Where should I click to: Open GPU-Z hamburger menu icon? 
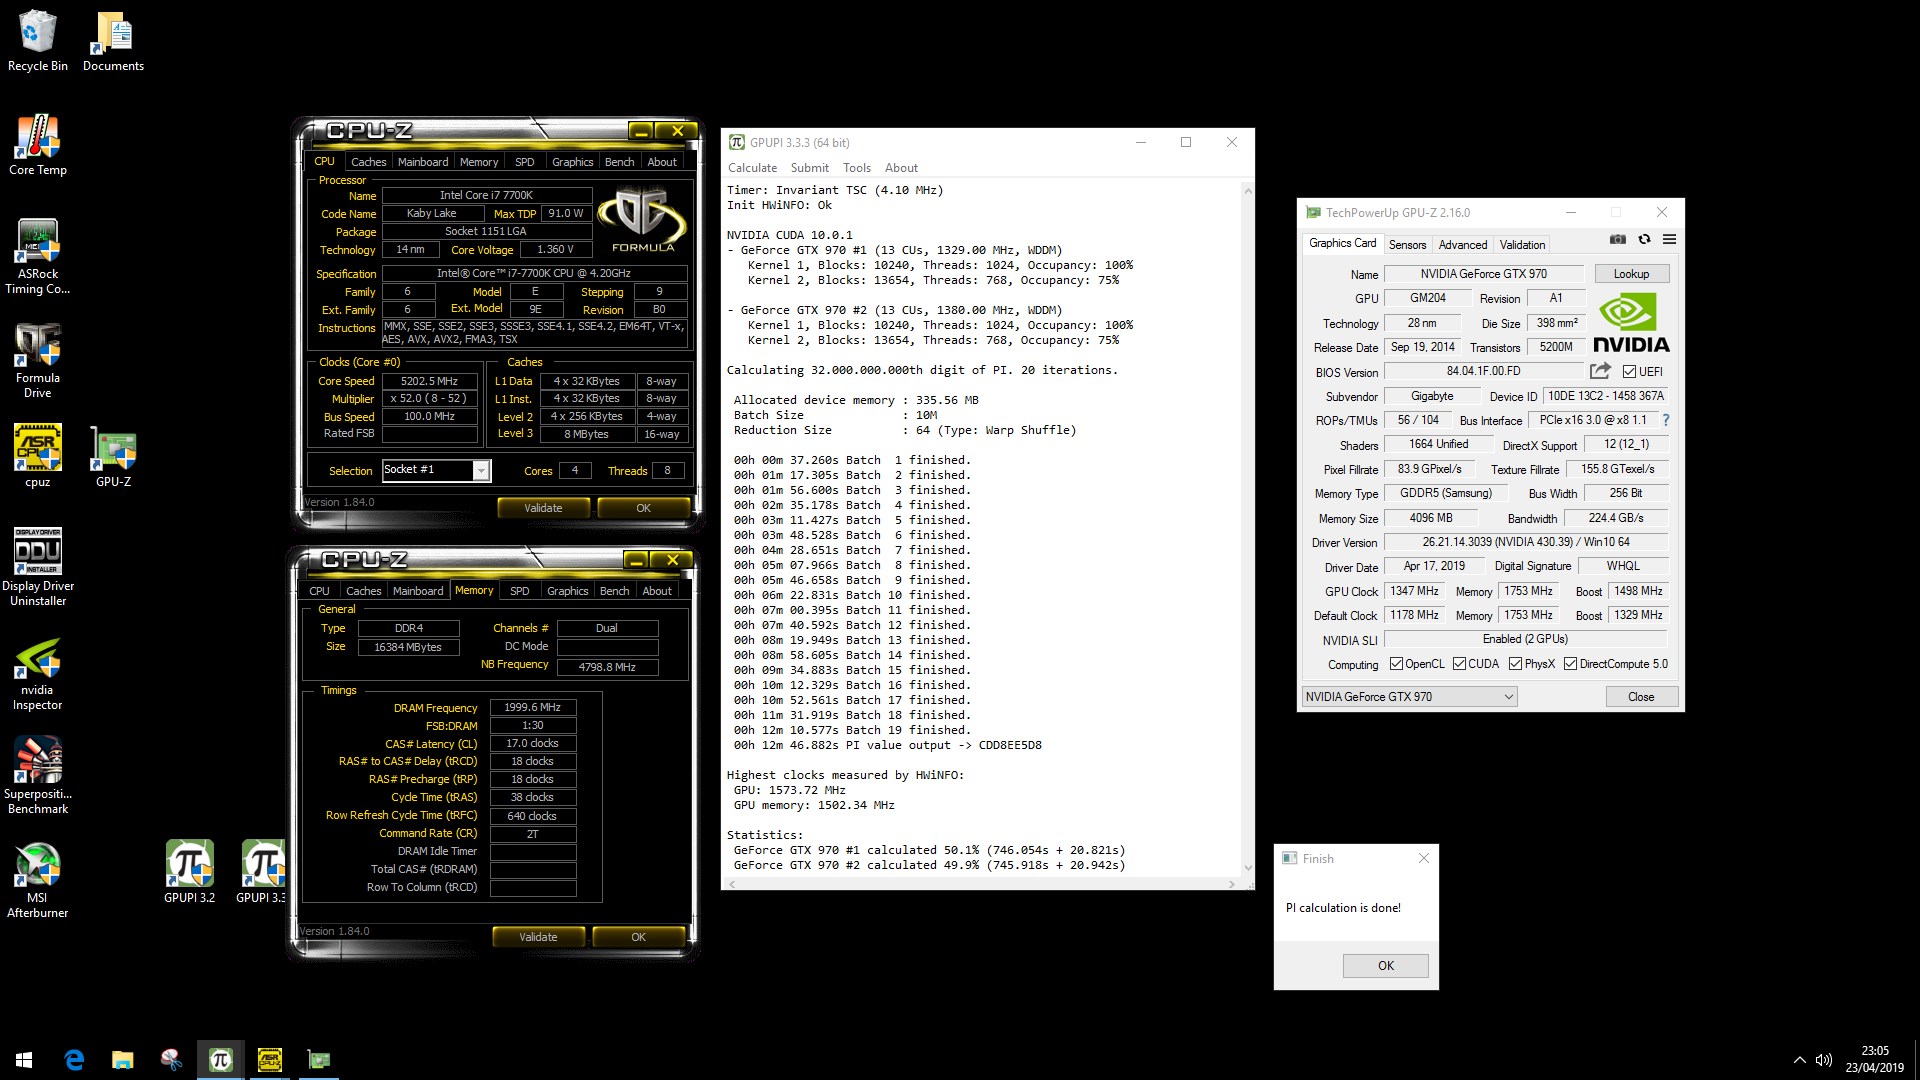point(1669,239)
